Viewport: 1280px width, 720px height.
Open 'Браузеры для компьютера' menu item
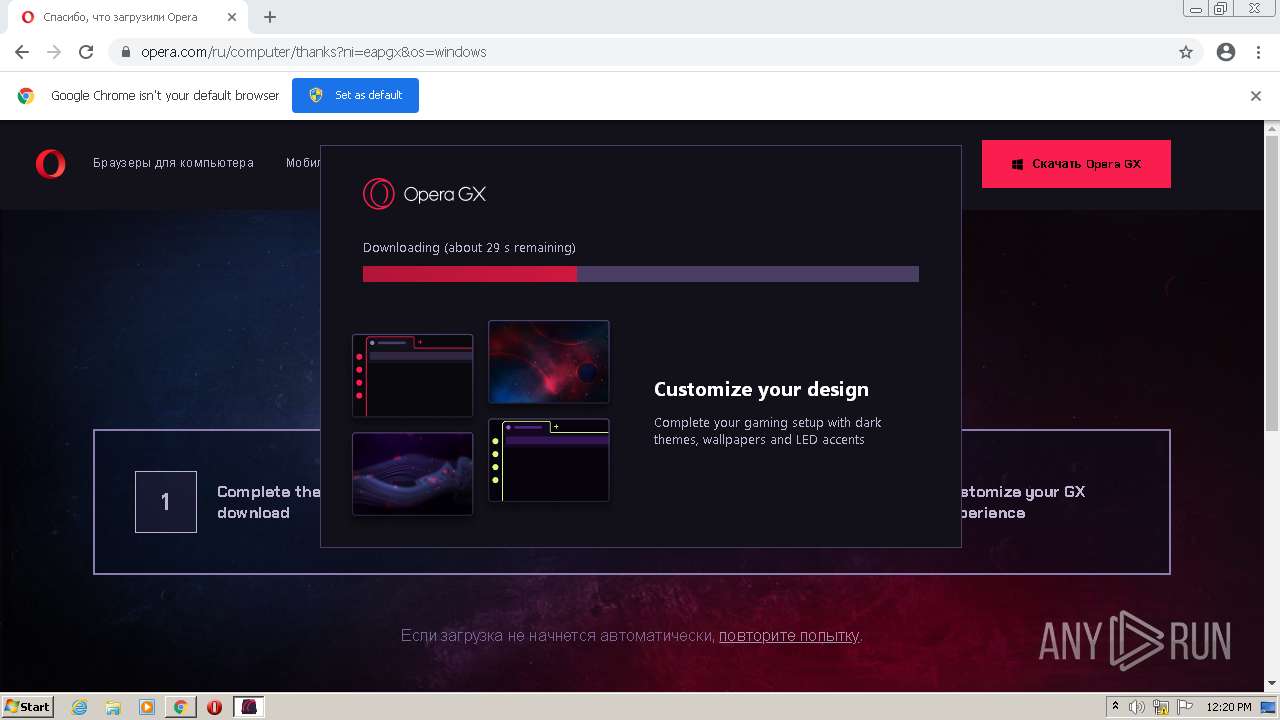[173, 163]
